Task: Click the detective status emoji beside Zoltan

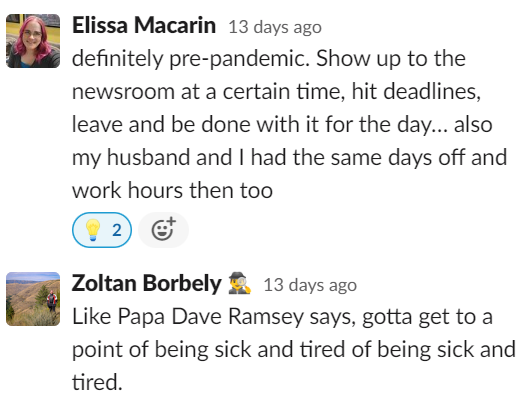Action: tap(240, 283)
